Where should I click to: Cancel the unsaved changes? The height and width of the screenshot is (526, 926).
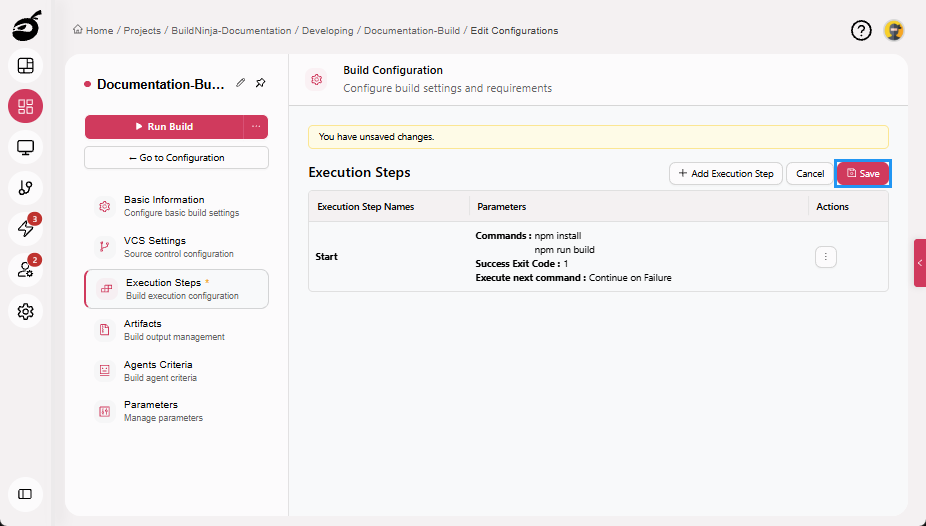click(810, 174)
